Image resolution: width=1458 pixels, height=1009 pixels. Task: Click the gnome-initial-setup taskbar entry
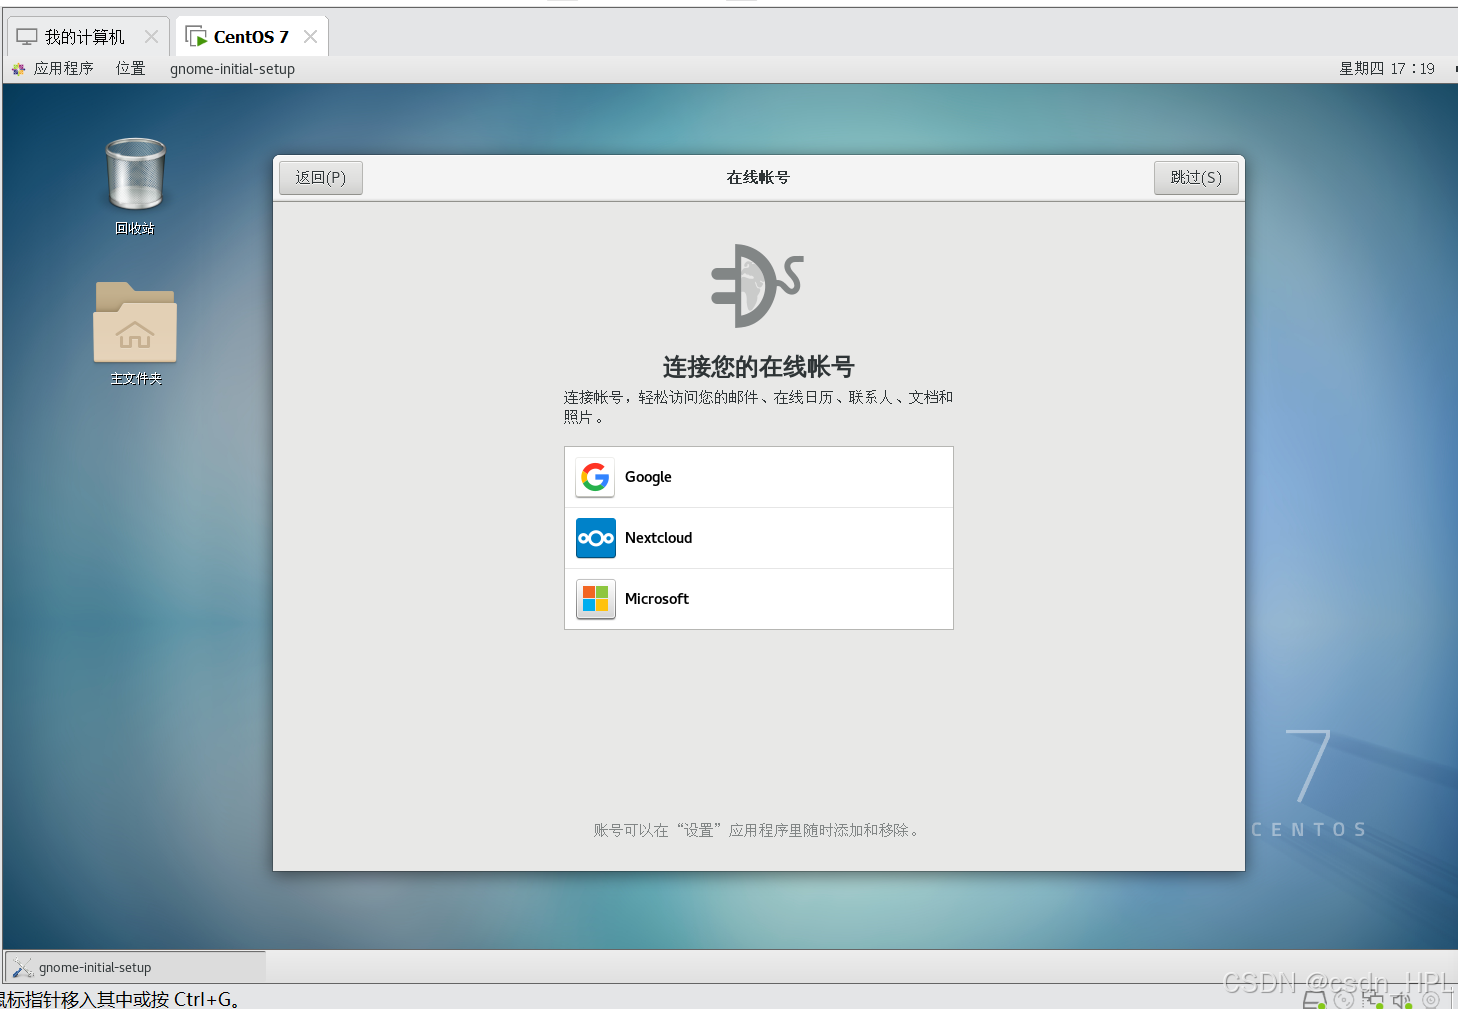136,967
